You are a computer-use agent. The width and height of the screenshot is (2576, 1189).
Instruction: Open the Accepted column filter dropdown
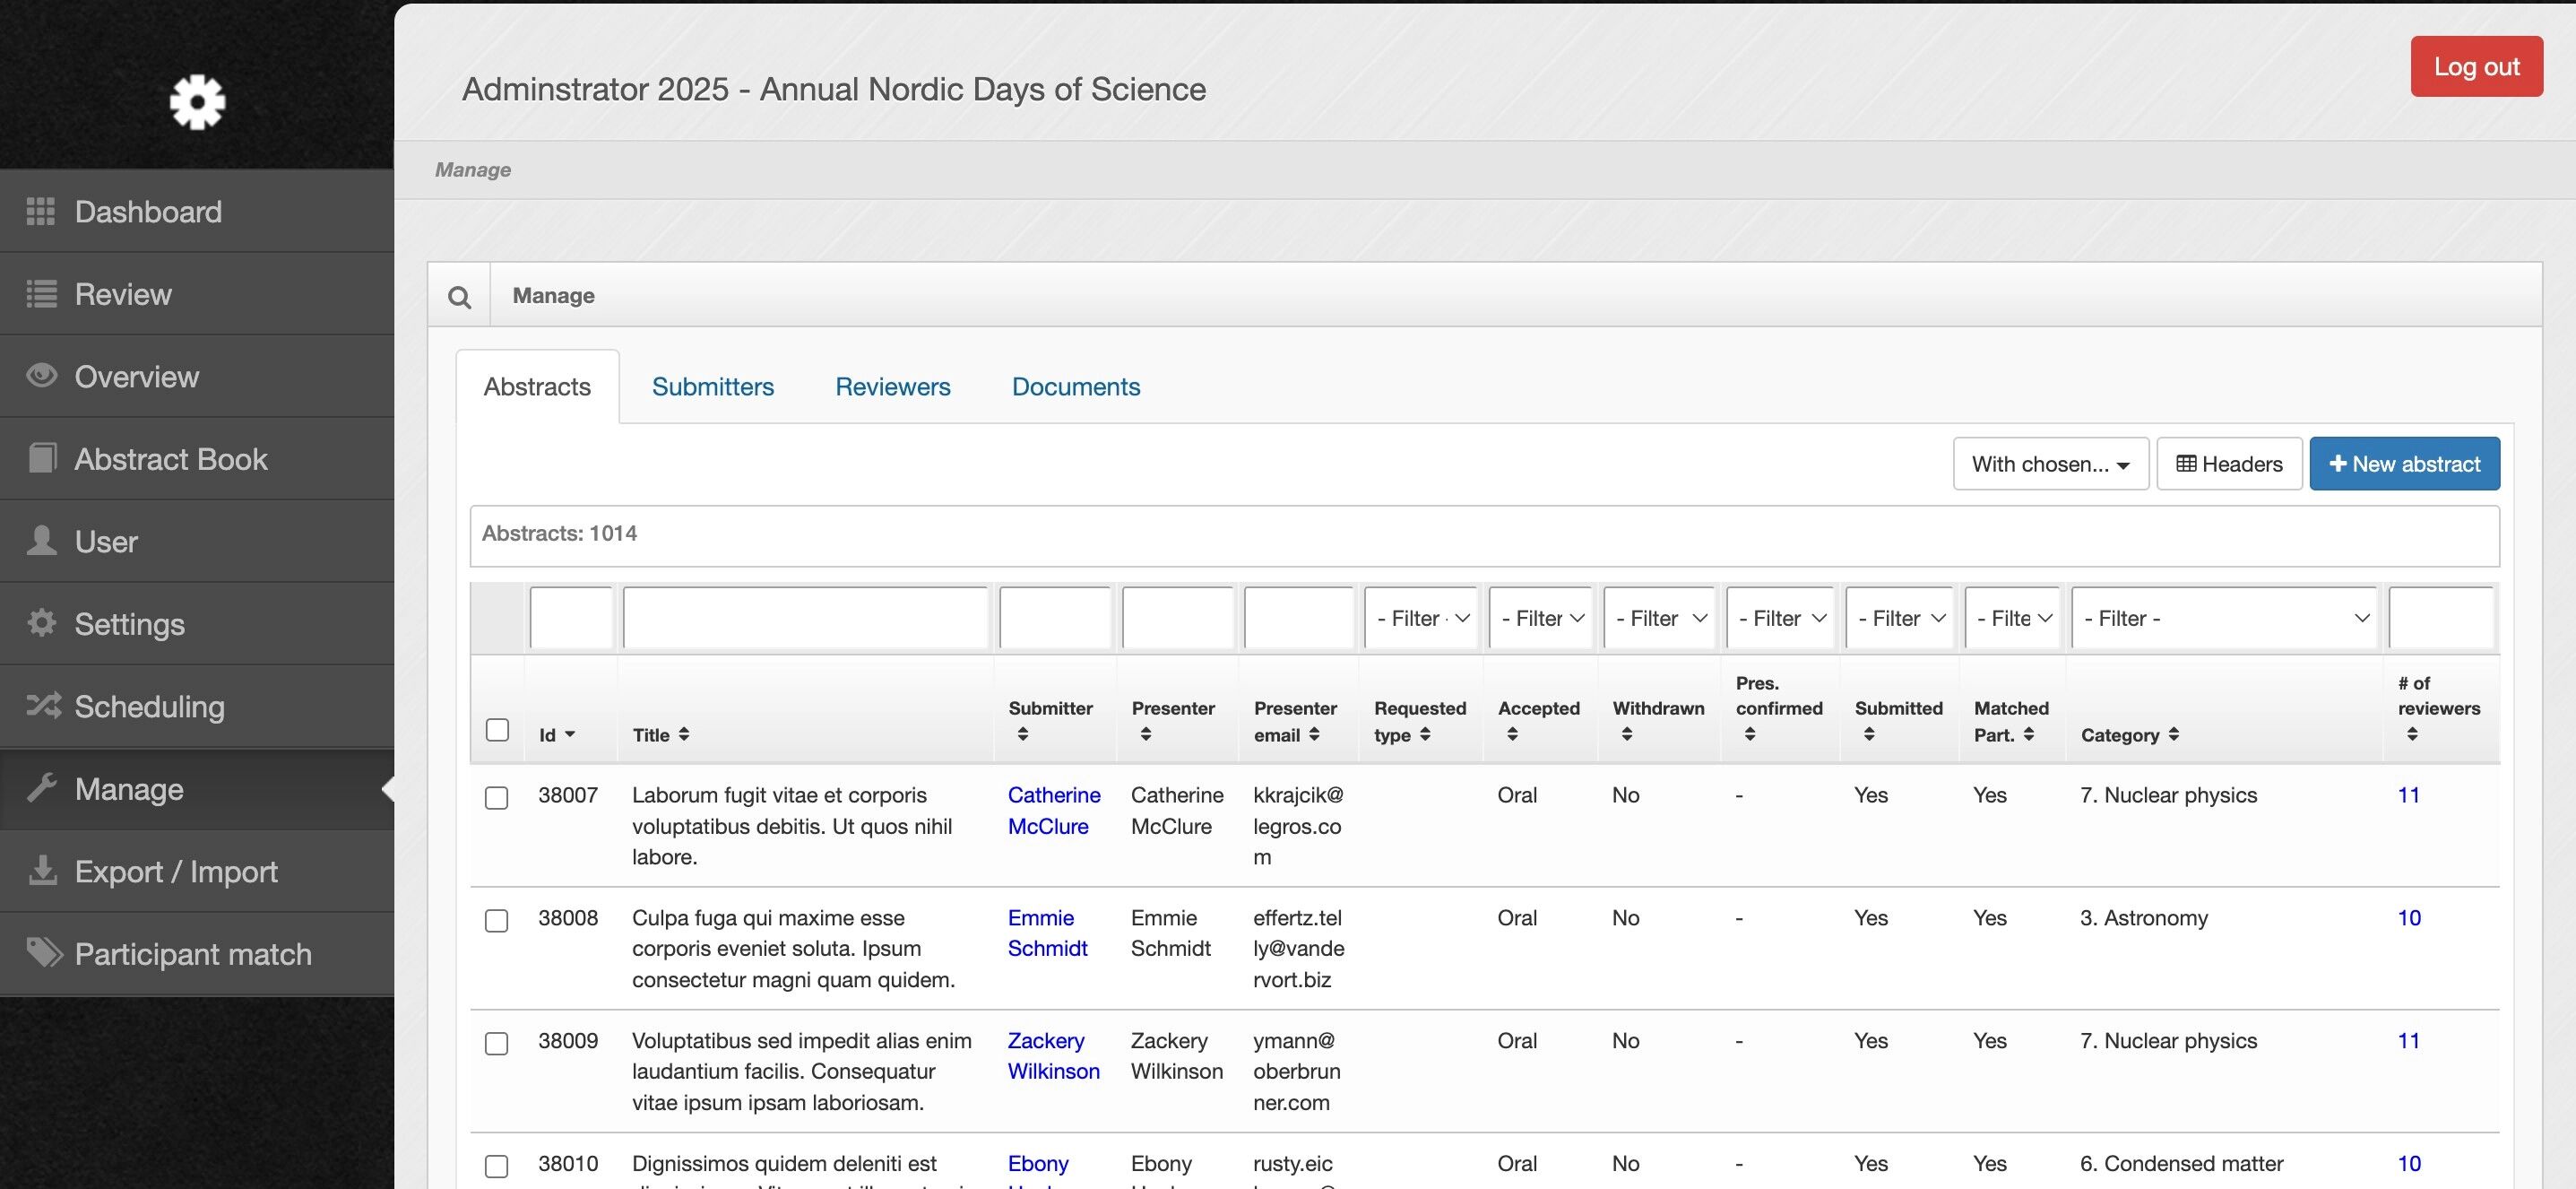[x=1542, y=618]
